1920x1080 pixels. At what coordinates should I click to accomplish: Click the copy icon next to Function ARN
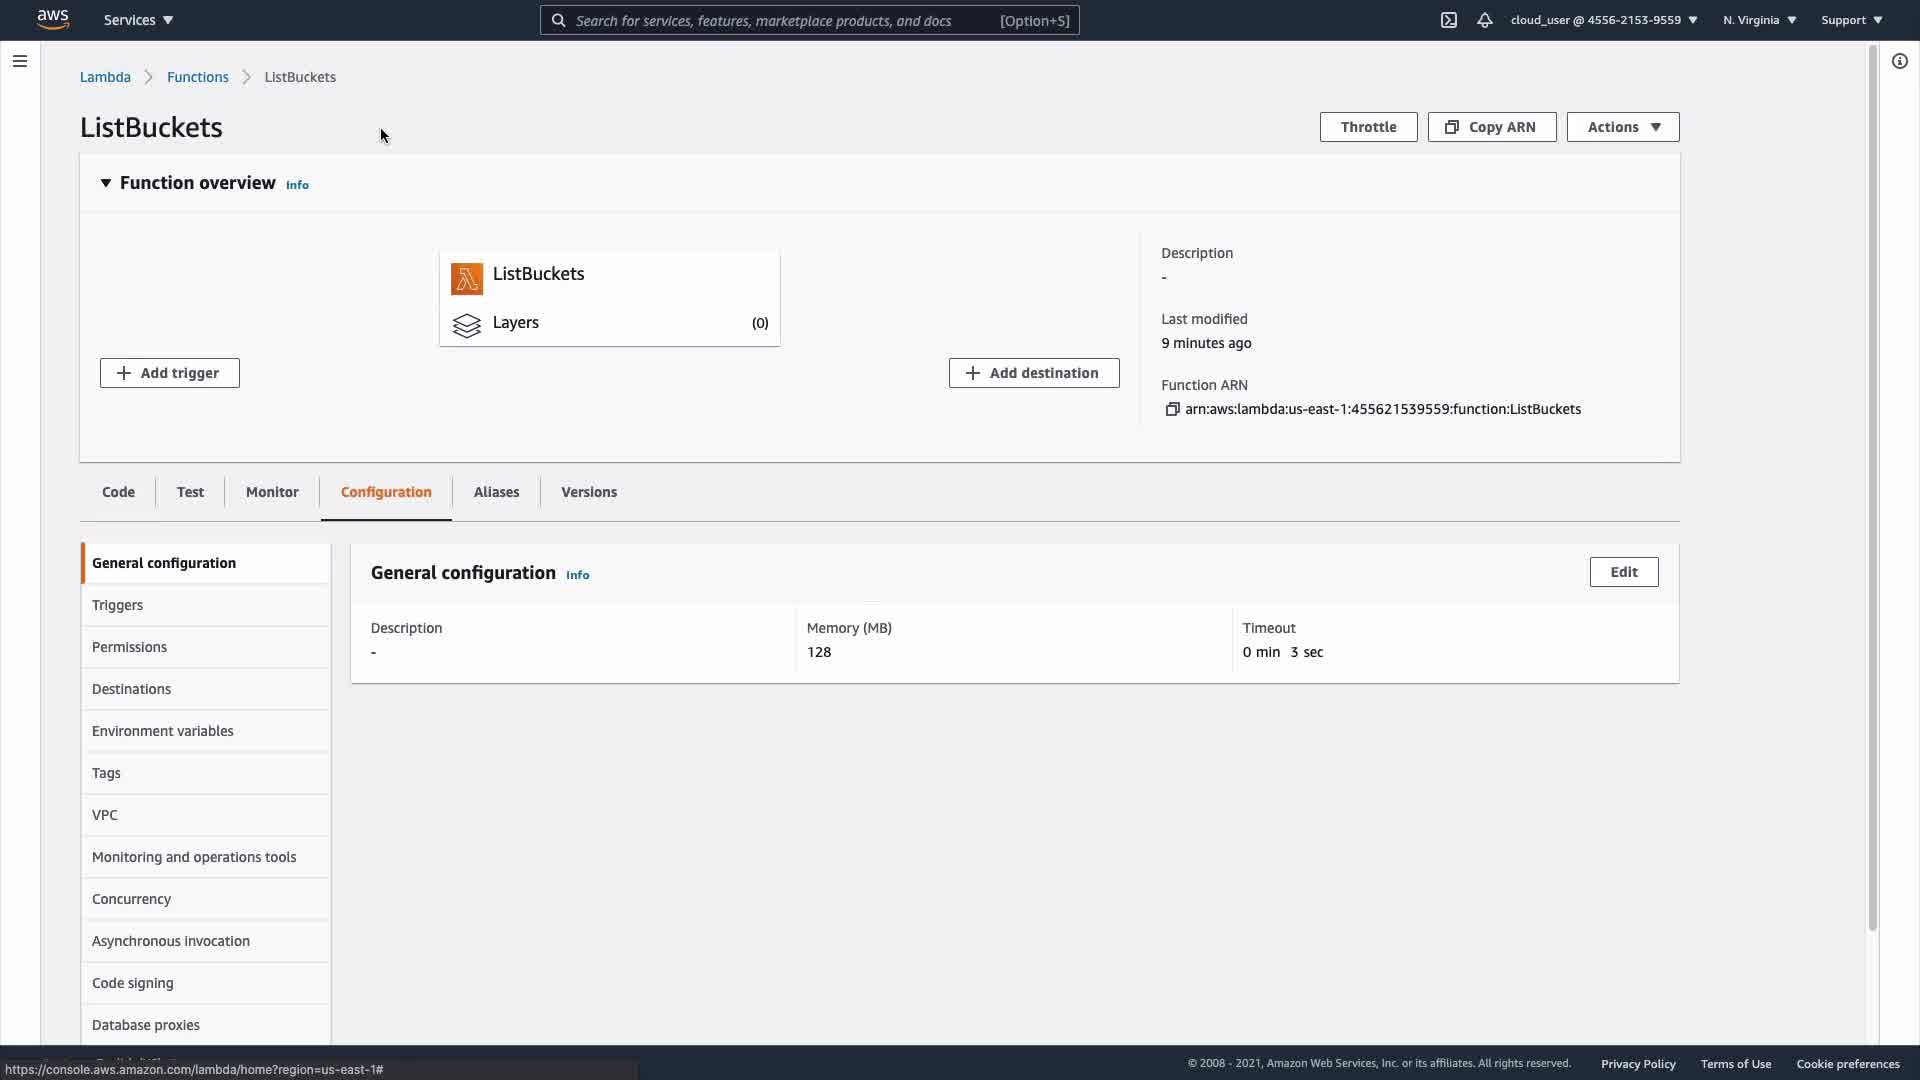[1172, 409]
